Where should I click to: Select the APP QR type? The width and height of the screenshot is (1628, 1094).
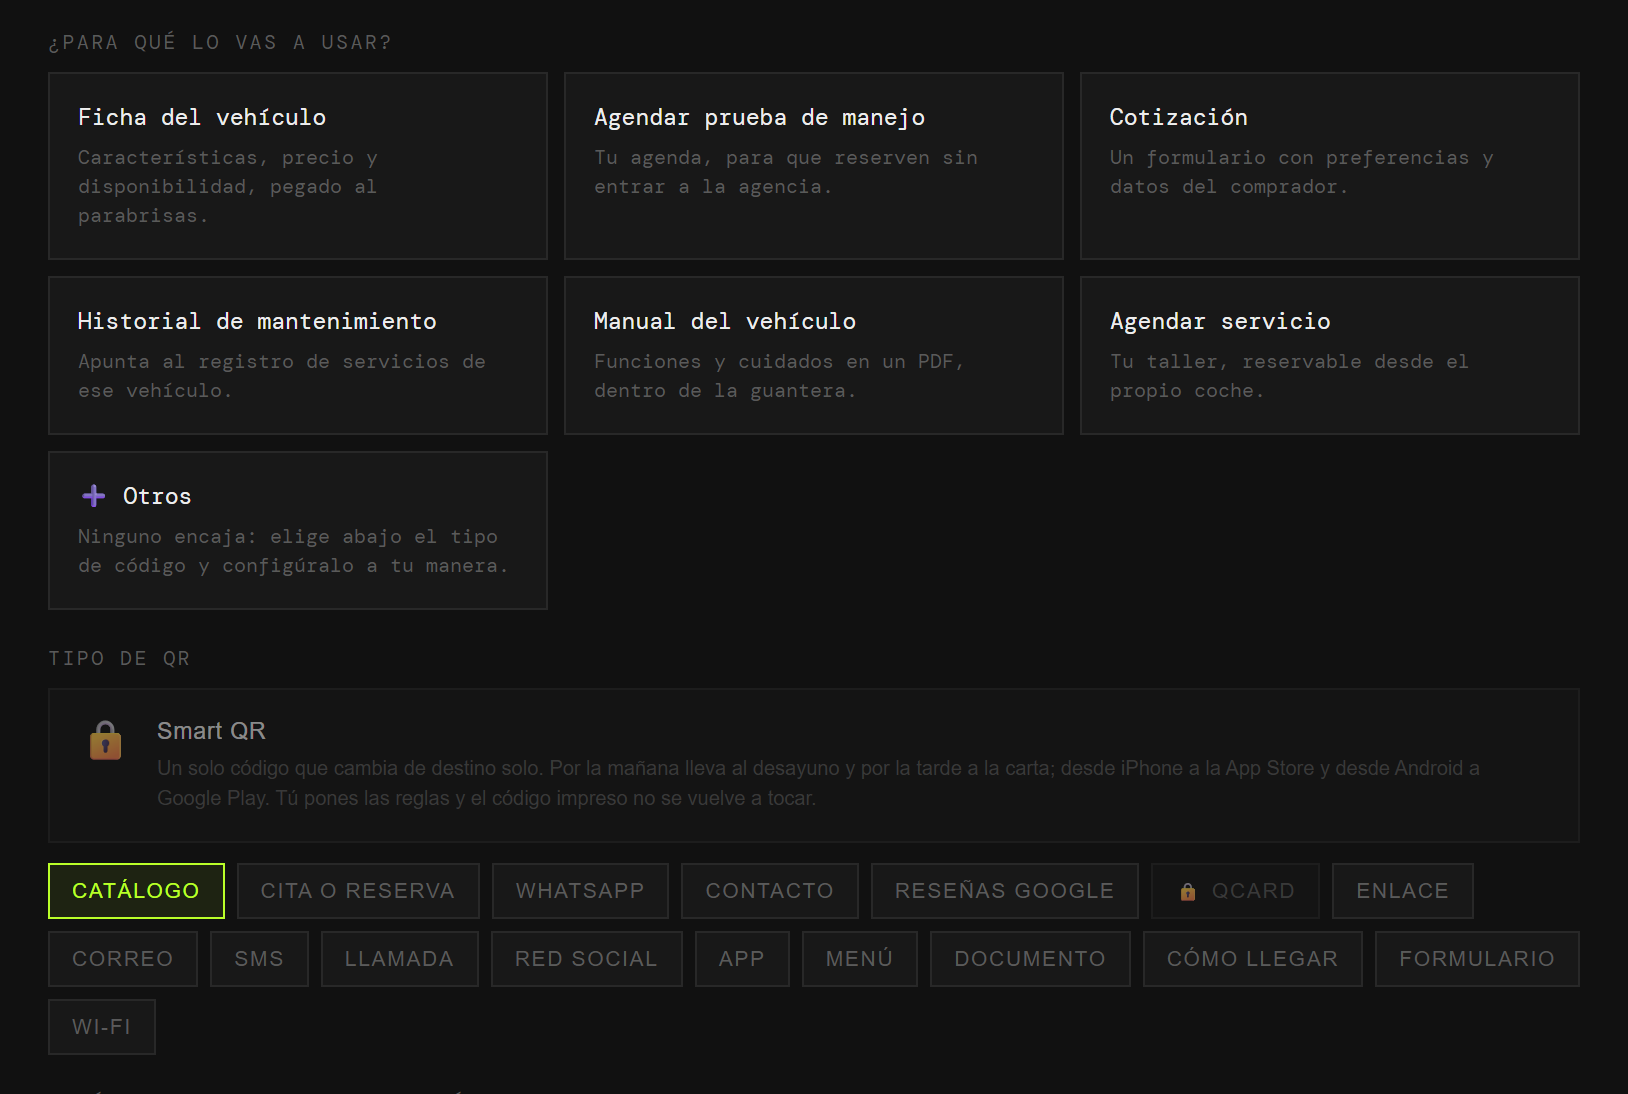tap(742, 959)
